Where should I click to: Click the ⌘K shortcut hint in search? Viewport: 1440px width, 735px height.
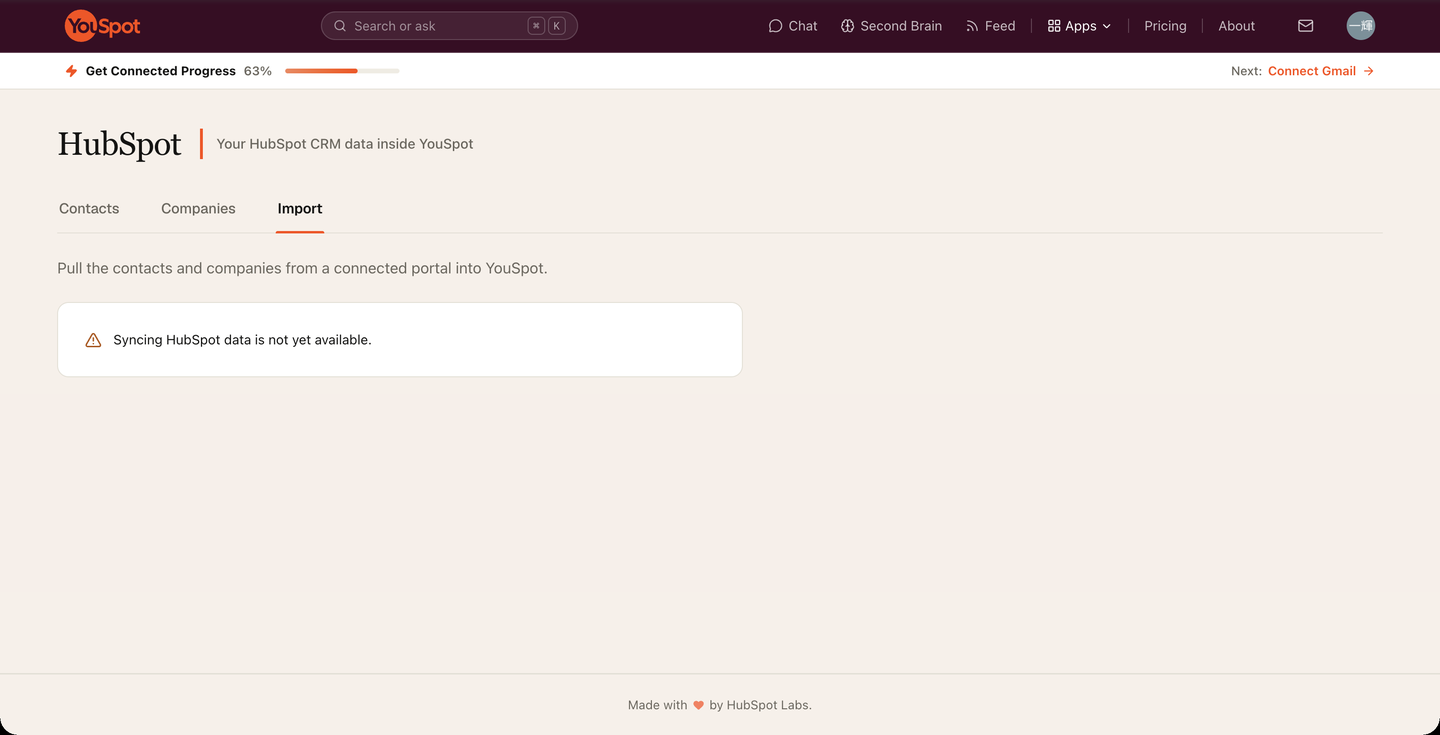tap(547, 26)
